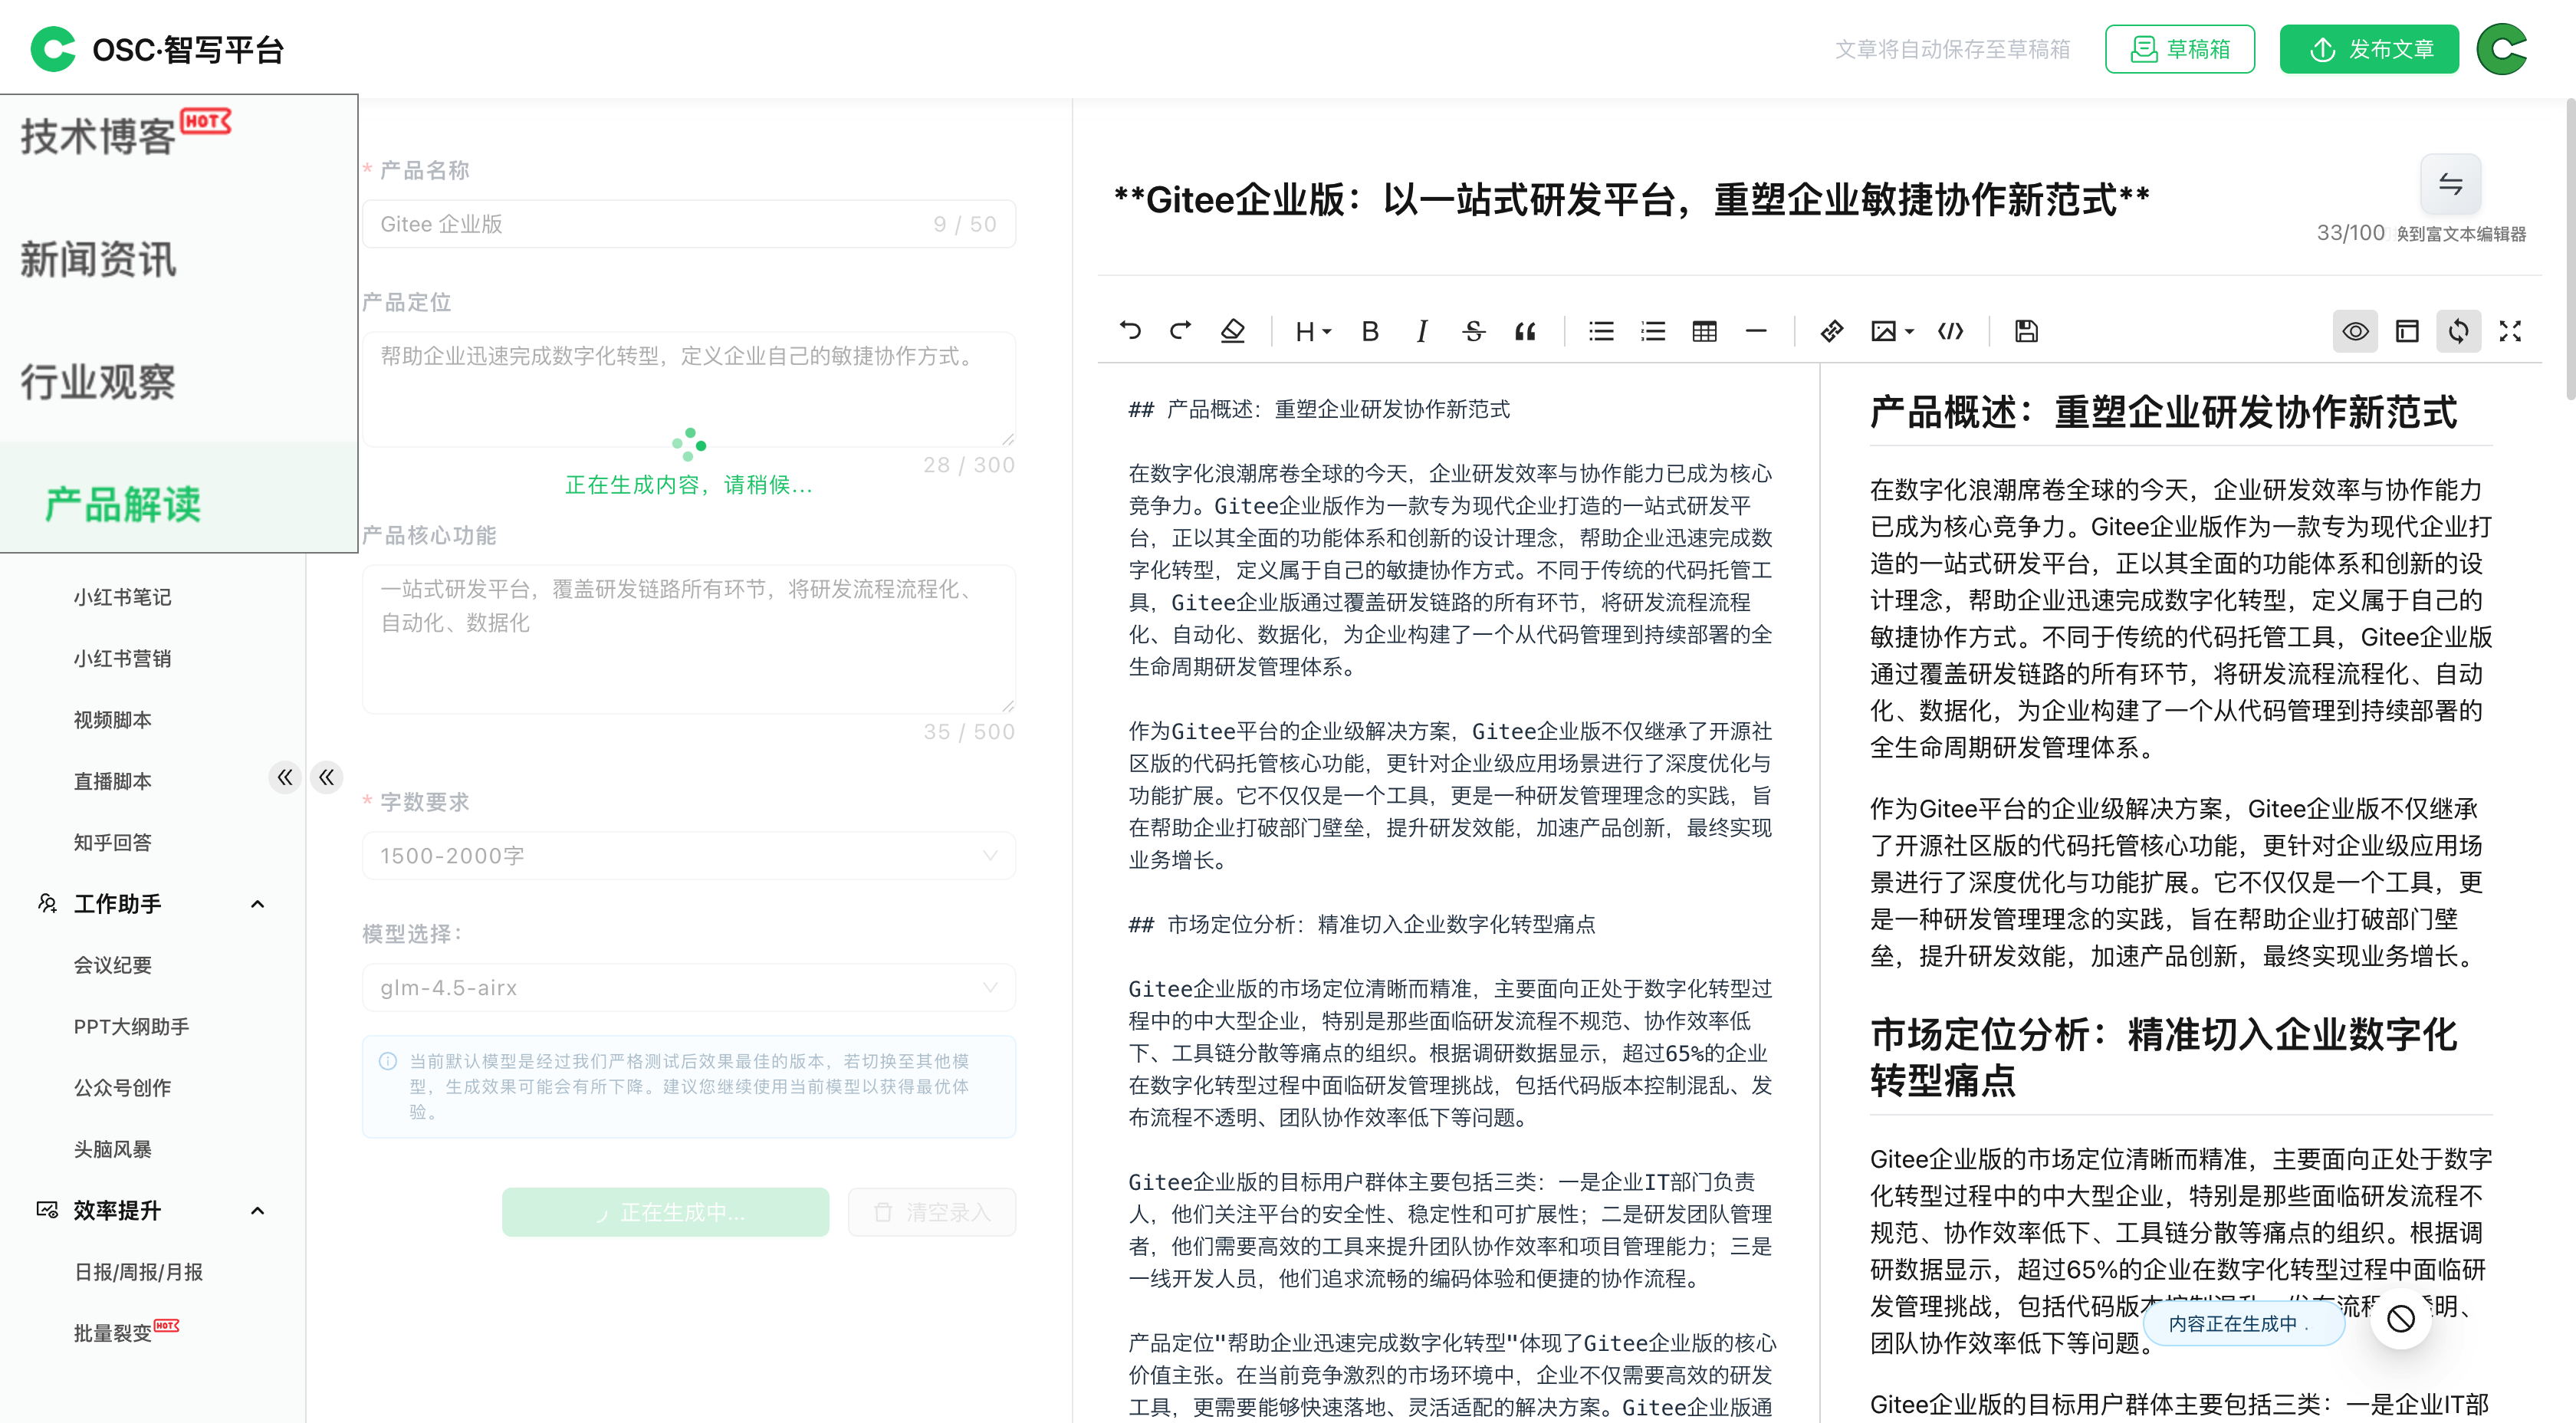
Task: Open the 会议纪要 sidebar item
Action: (112, 965)
